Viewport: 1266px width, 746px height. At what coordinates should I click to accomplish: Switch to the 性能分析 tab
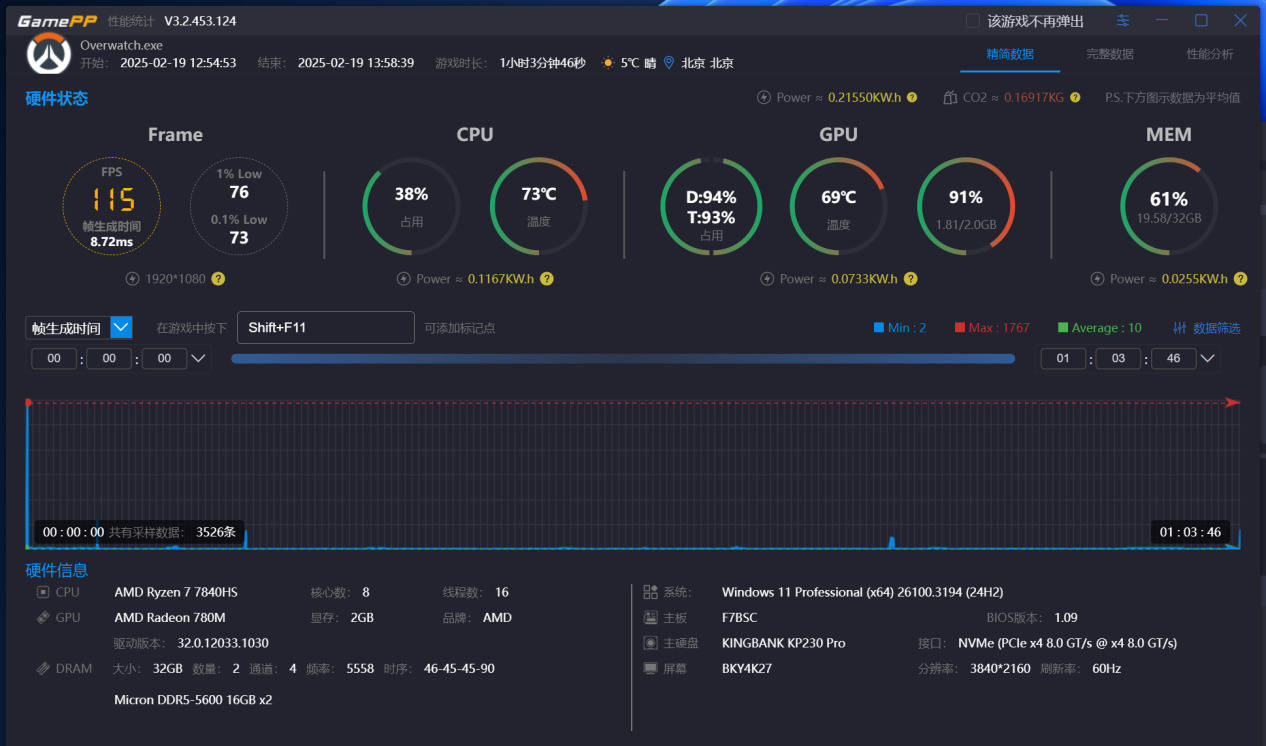point(1209,54)
